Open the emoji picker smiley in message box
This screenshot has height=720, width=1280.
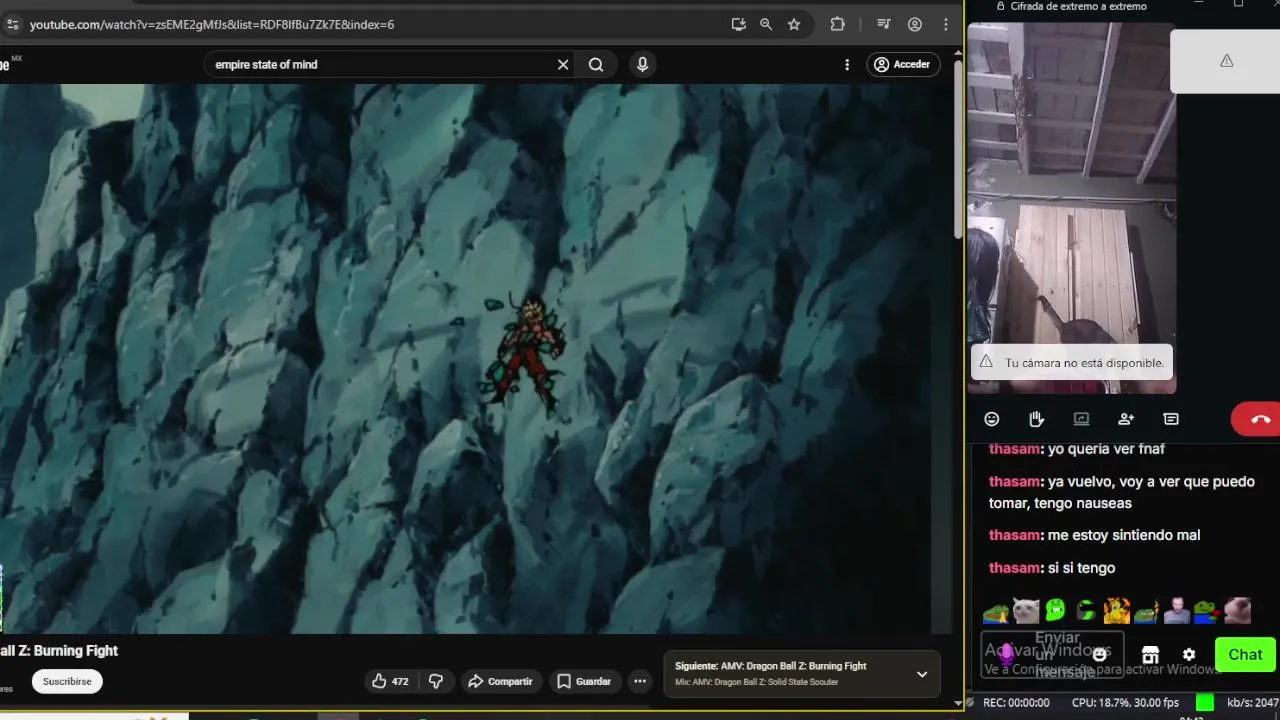click(x=1100, y=654)
